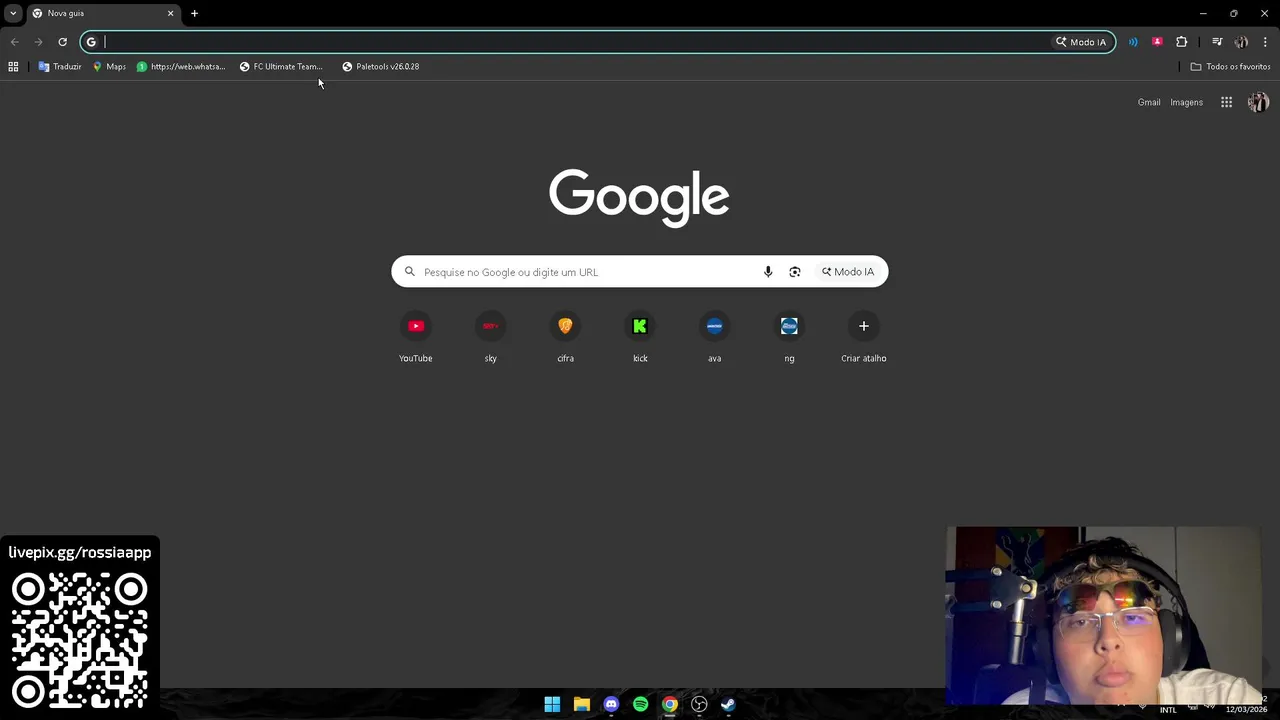The height and width of the screenshot is (720, 1280).
Task: Open the Google account avatar on page
Action: tap(1258, 102)
